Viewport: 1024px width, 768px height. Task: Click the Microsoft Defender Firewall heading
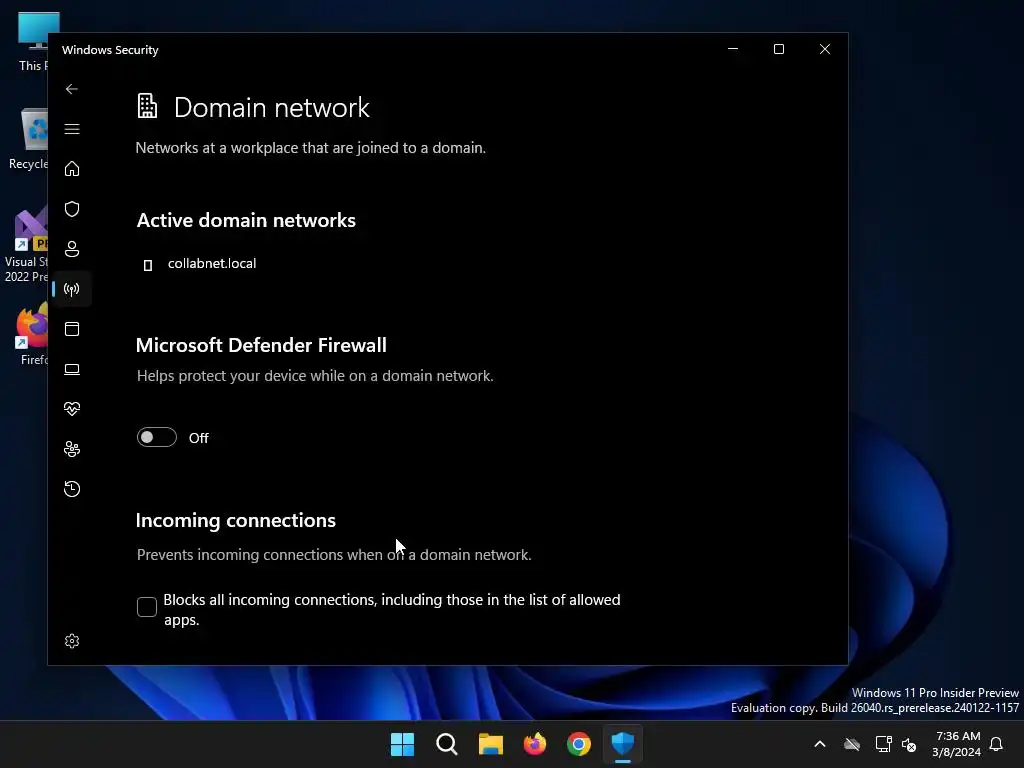(x=261, y=345)
